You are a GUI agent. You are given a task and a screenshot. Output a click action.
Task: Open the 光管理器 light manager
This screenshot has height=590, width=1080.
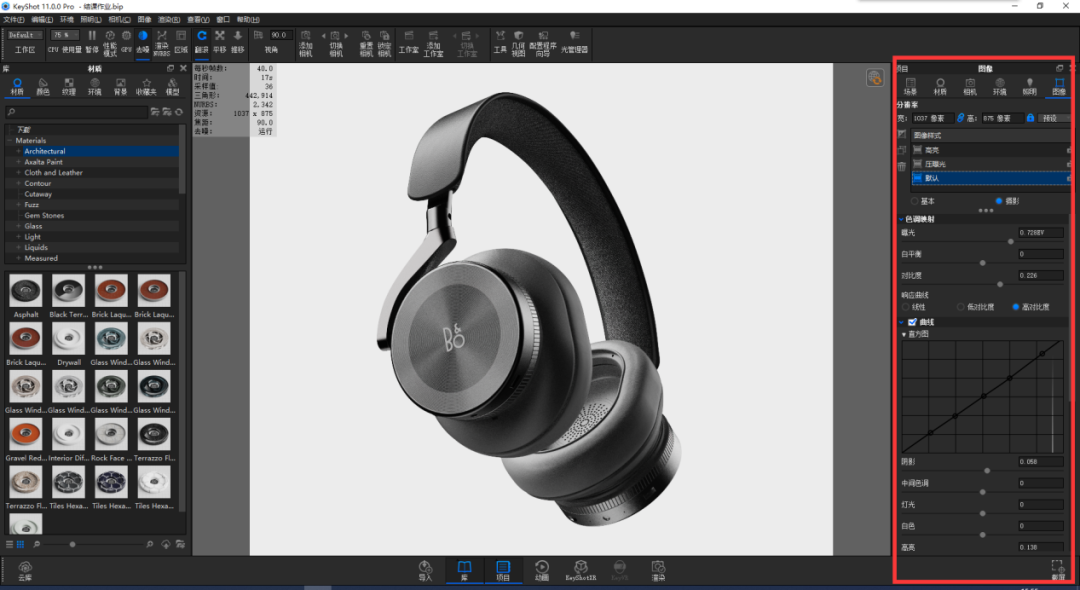574,40
